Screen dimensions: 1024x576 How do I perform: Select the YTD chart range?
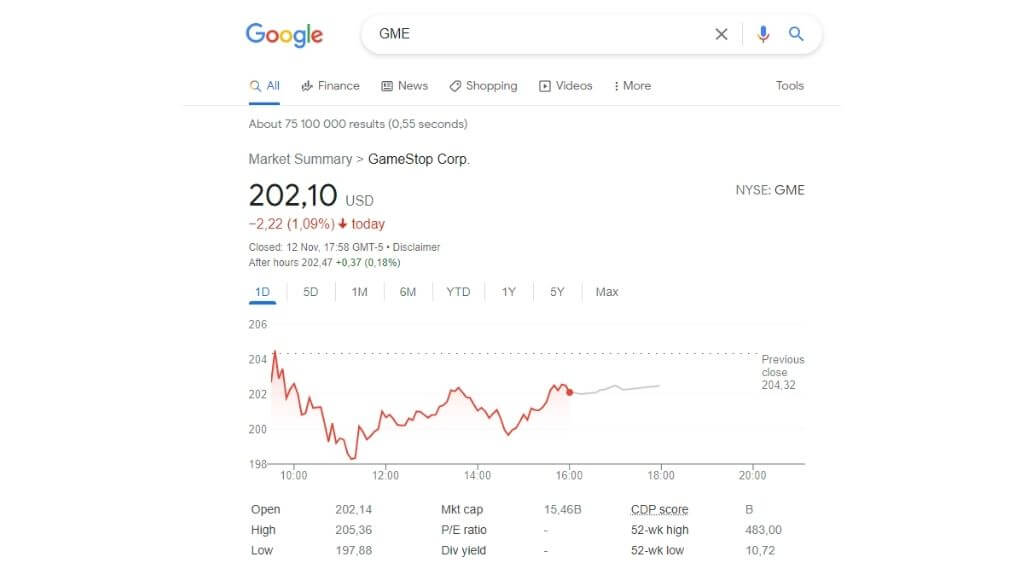click(x=458, y=292)
